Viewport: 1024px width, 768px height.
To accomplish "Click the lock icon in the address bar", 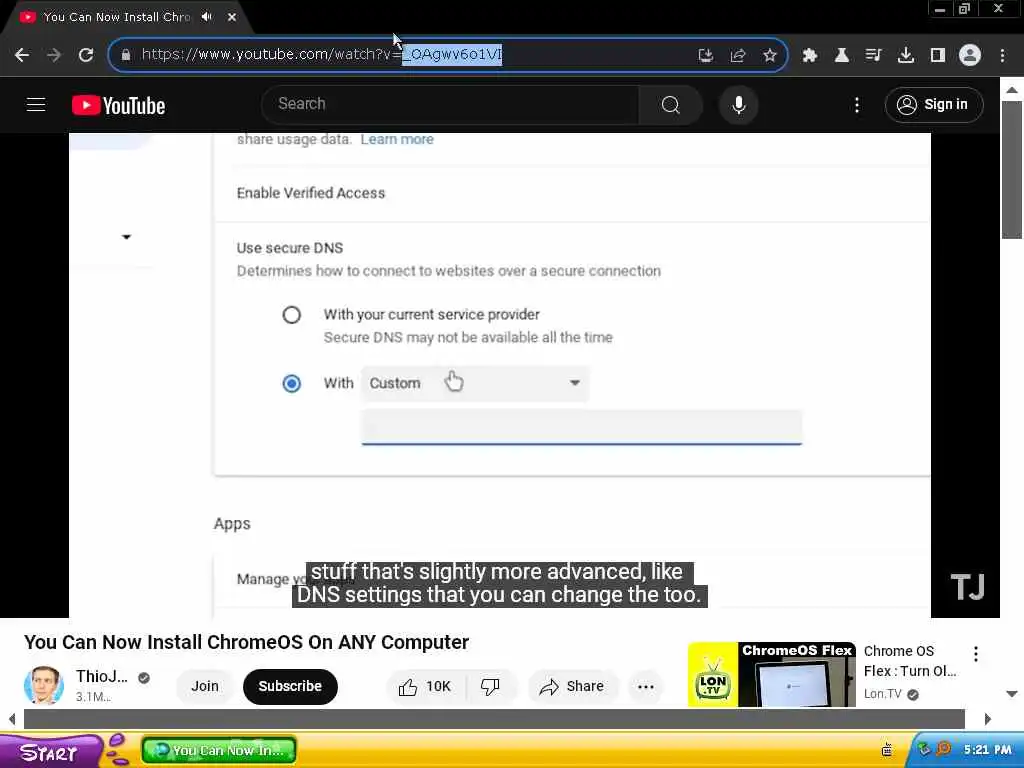I will pyautogui.click(x=126, y=55).
